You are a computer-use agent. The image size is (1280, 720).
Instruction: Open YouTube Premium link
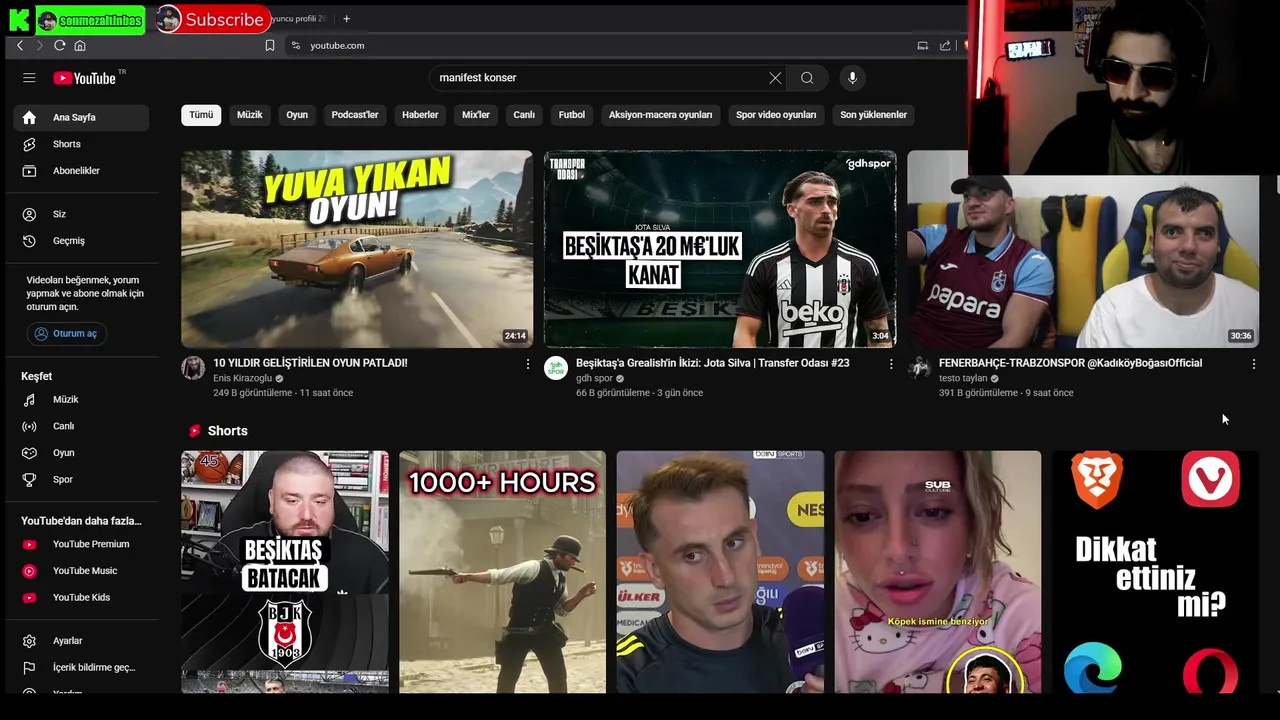tap(81, 544)
